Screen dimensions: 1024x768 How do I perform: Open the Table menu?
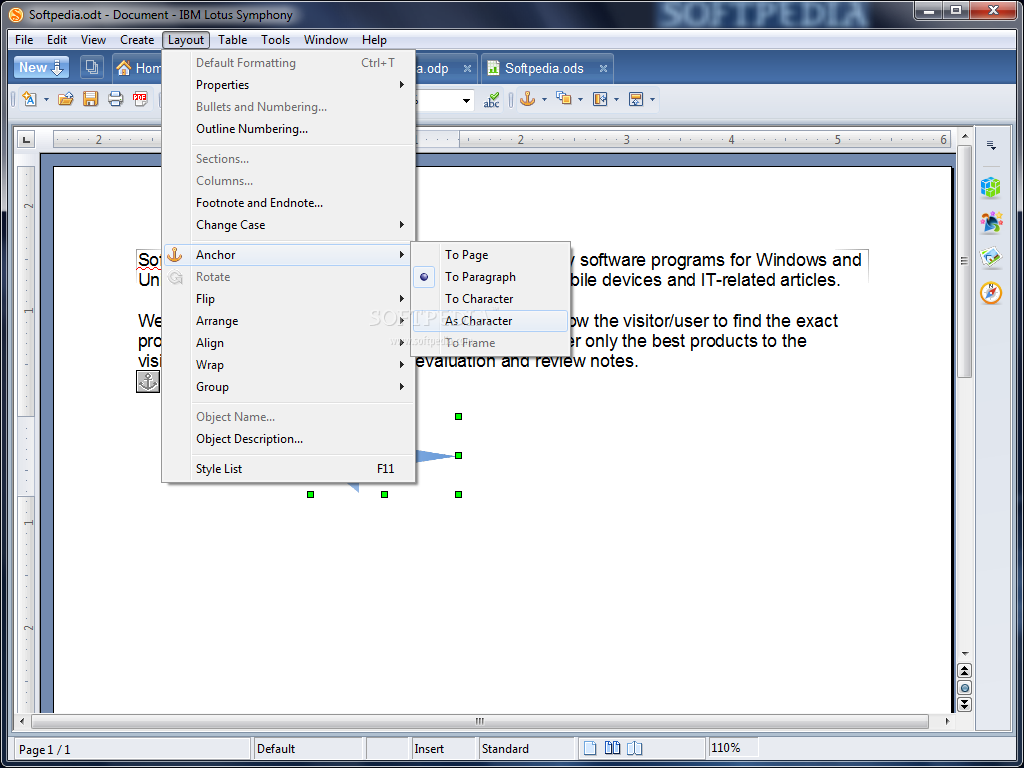pyautogui.click(x=232, y=40)
